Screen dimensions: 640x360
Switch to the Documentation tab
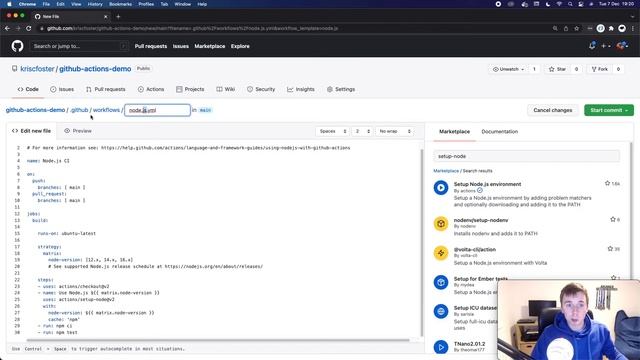(500, 131)
